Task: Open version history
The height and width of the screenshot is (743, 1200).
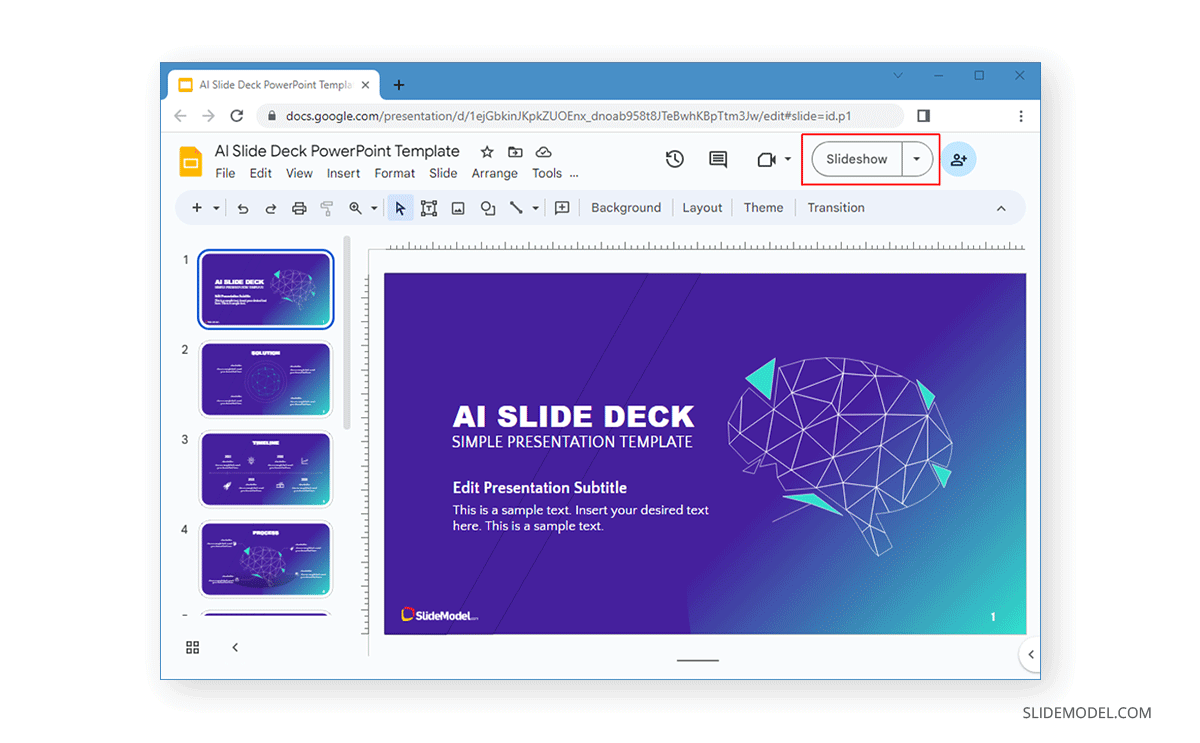Action: (674, 159)
